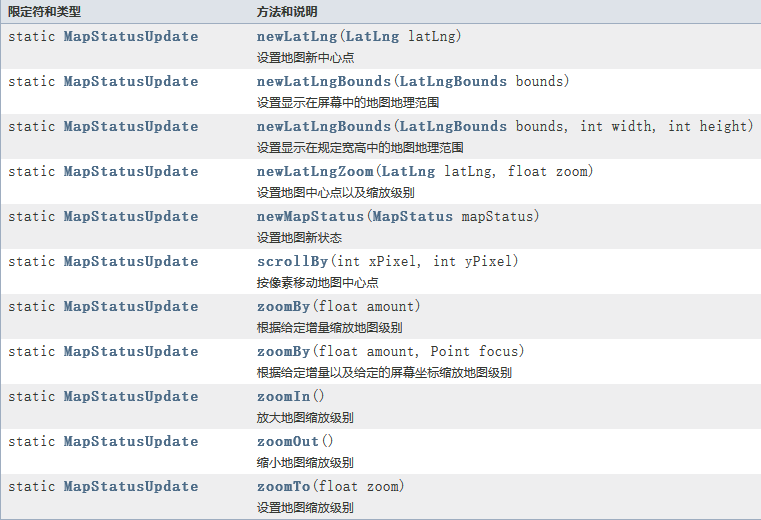761x520 pixels.
Task: Select description text 放大地图缩放级别
Action: (305, 418)
